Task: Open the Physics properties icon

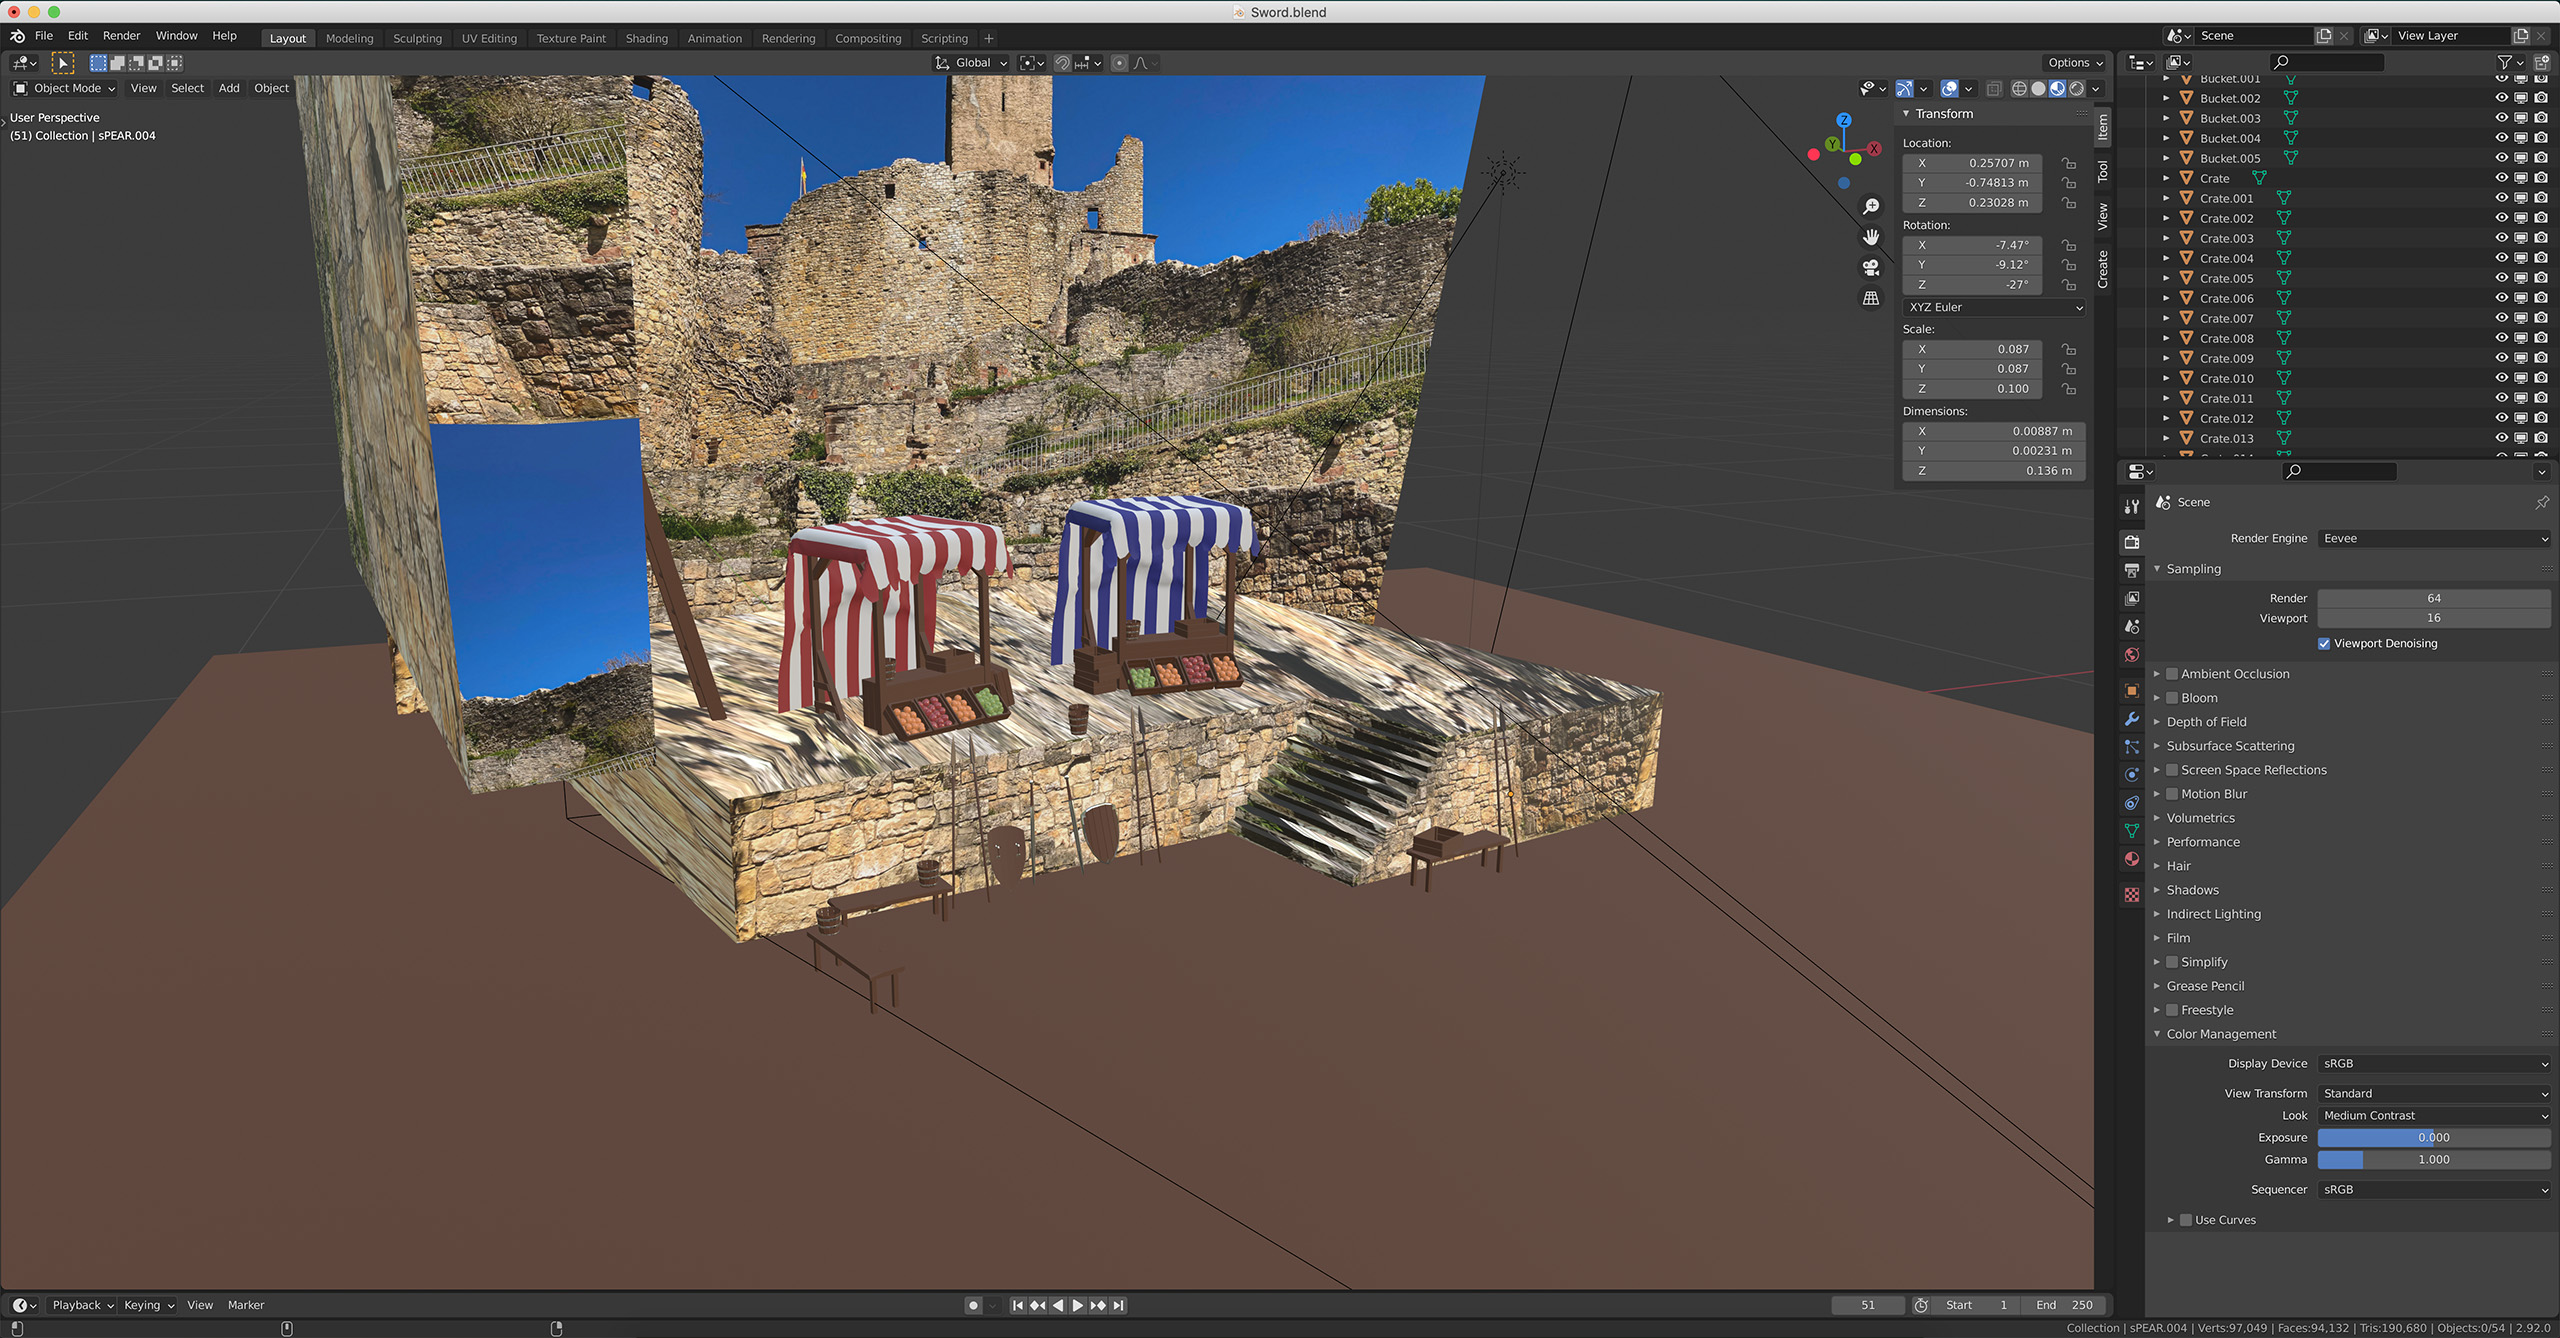Action: [2132, 775]
